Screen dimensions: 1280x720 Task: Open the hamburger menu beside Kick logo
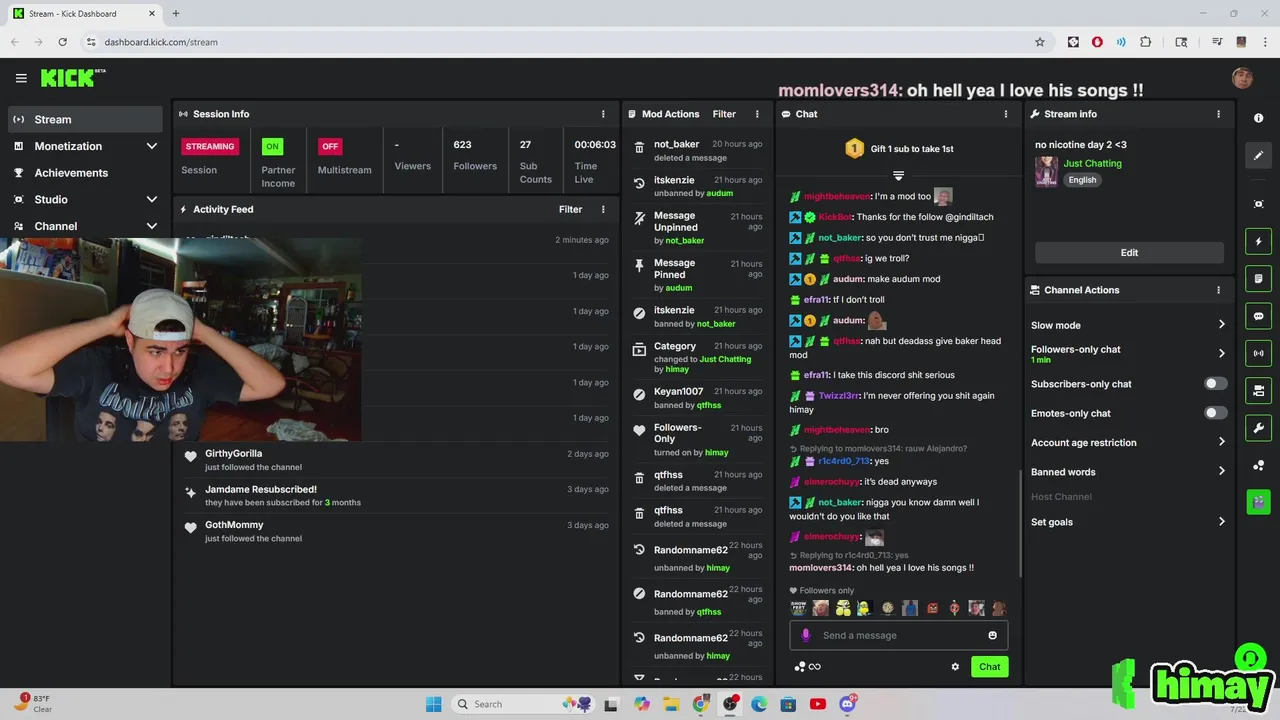point(21,78)
